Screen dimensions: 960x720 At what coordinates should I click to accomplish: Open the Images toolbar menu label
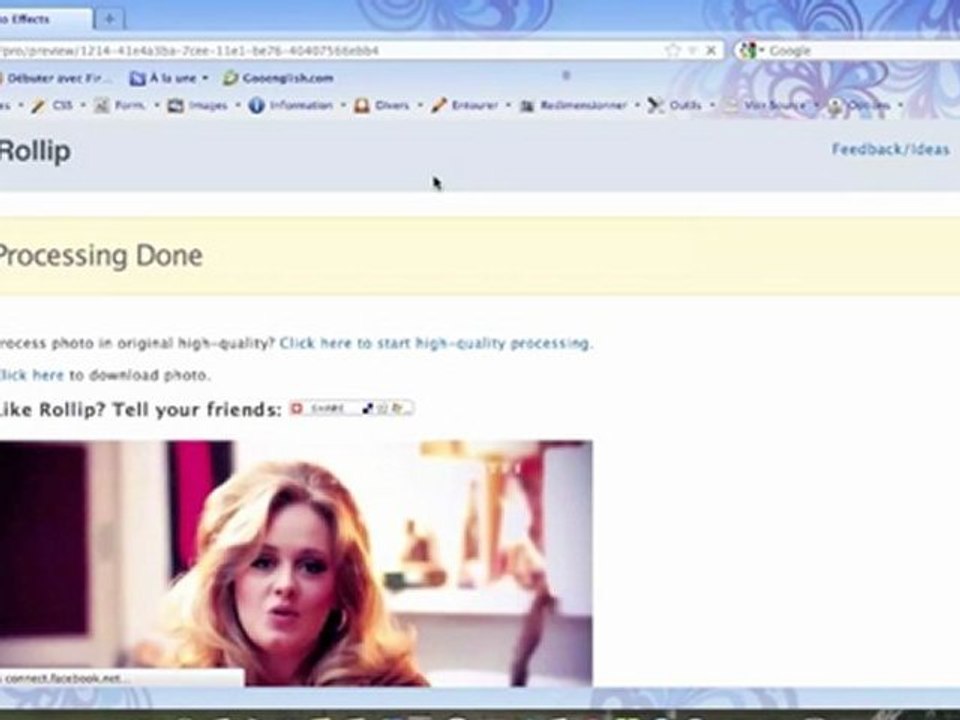tap(208, 106)
